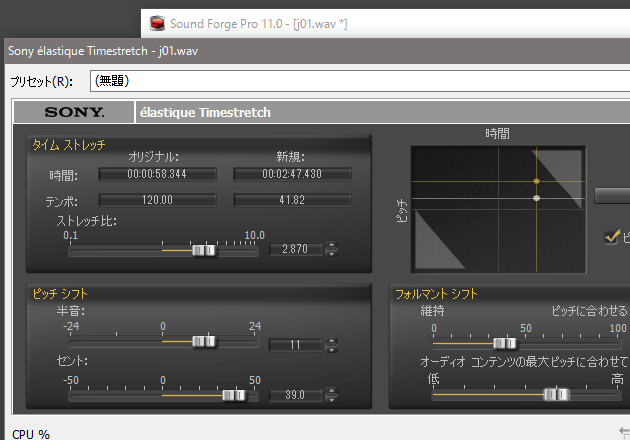Increase cents with up arrow

click(x=331, y=391)
